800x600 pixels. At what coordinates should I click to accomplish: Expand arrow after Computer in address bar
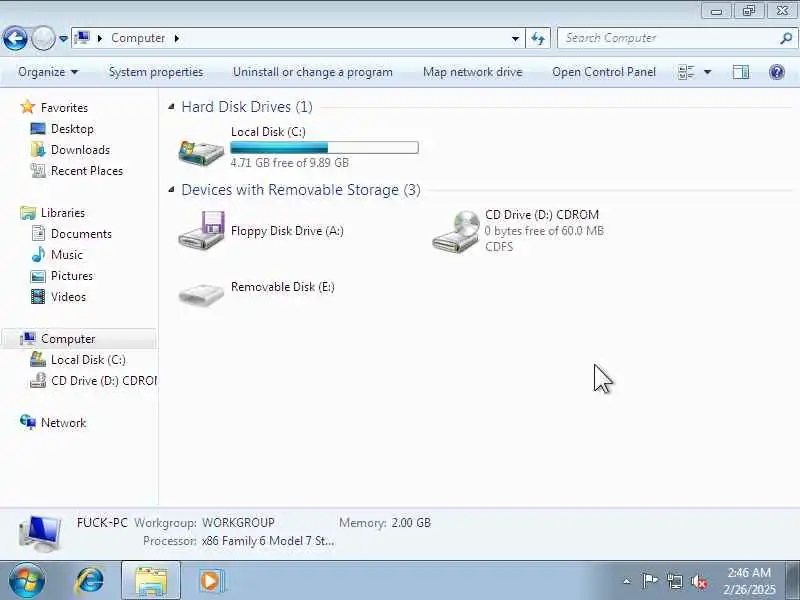(177, 38)
